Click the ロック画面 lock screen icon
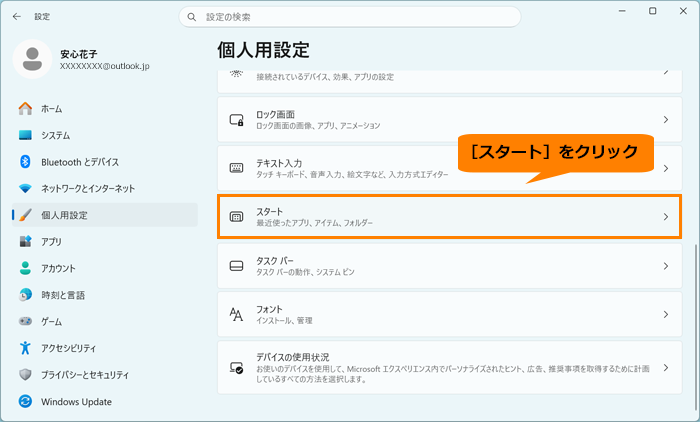Viewport: 700px width, 422px height. [236, 120]
